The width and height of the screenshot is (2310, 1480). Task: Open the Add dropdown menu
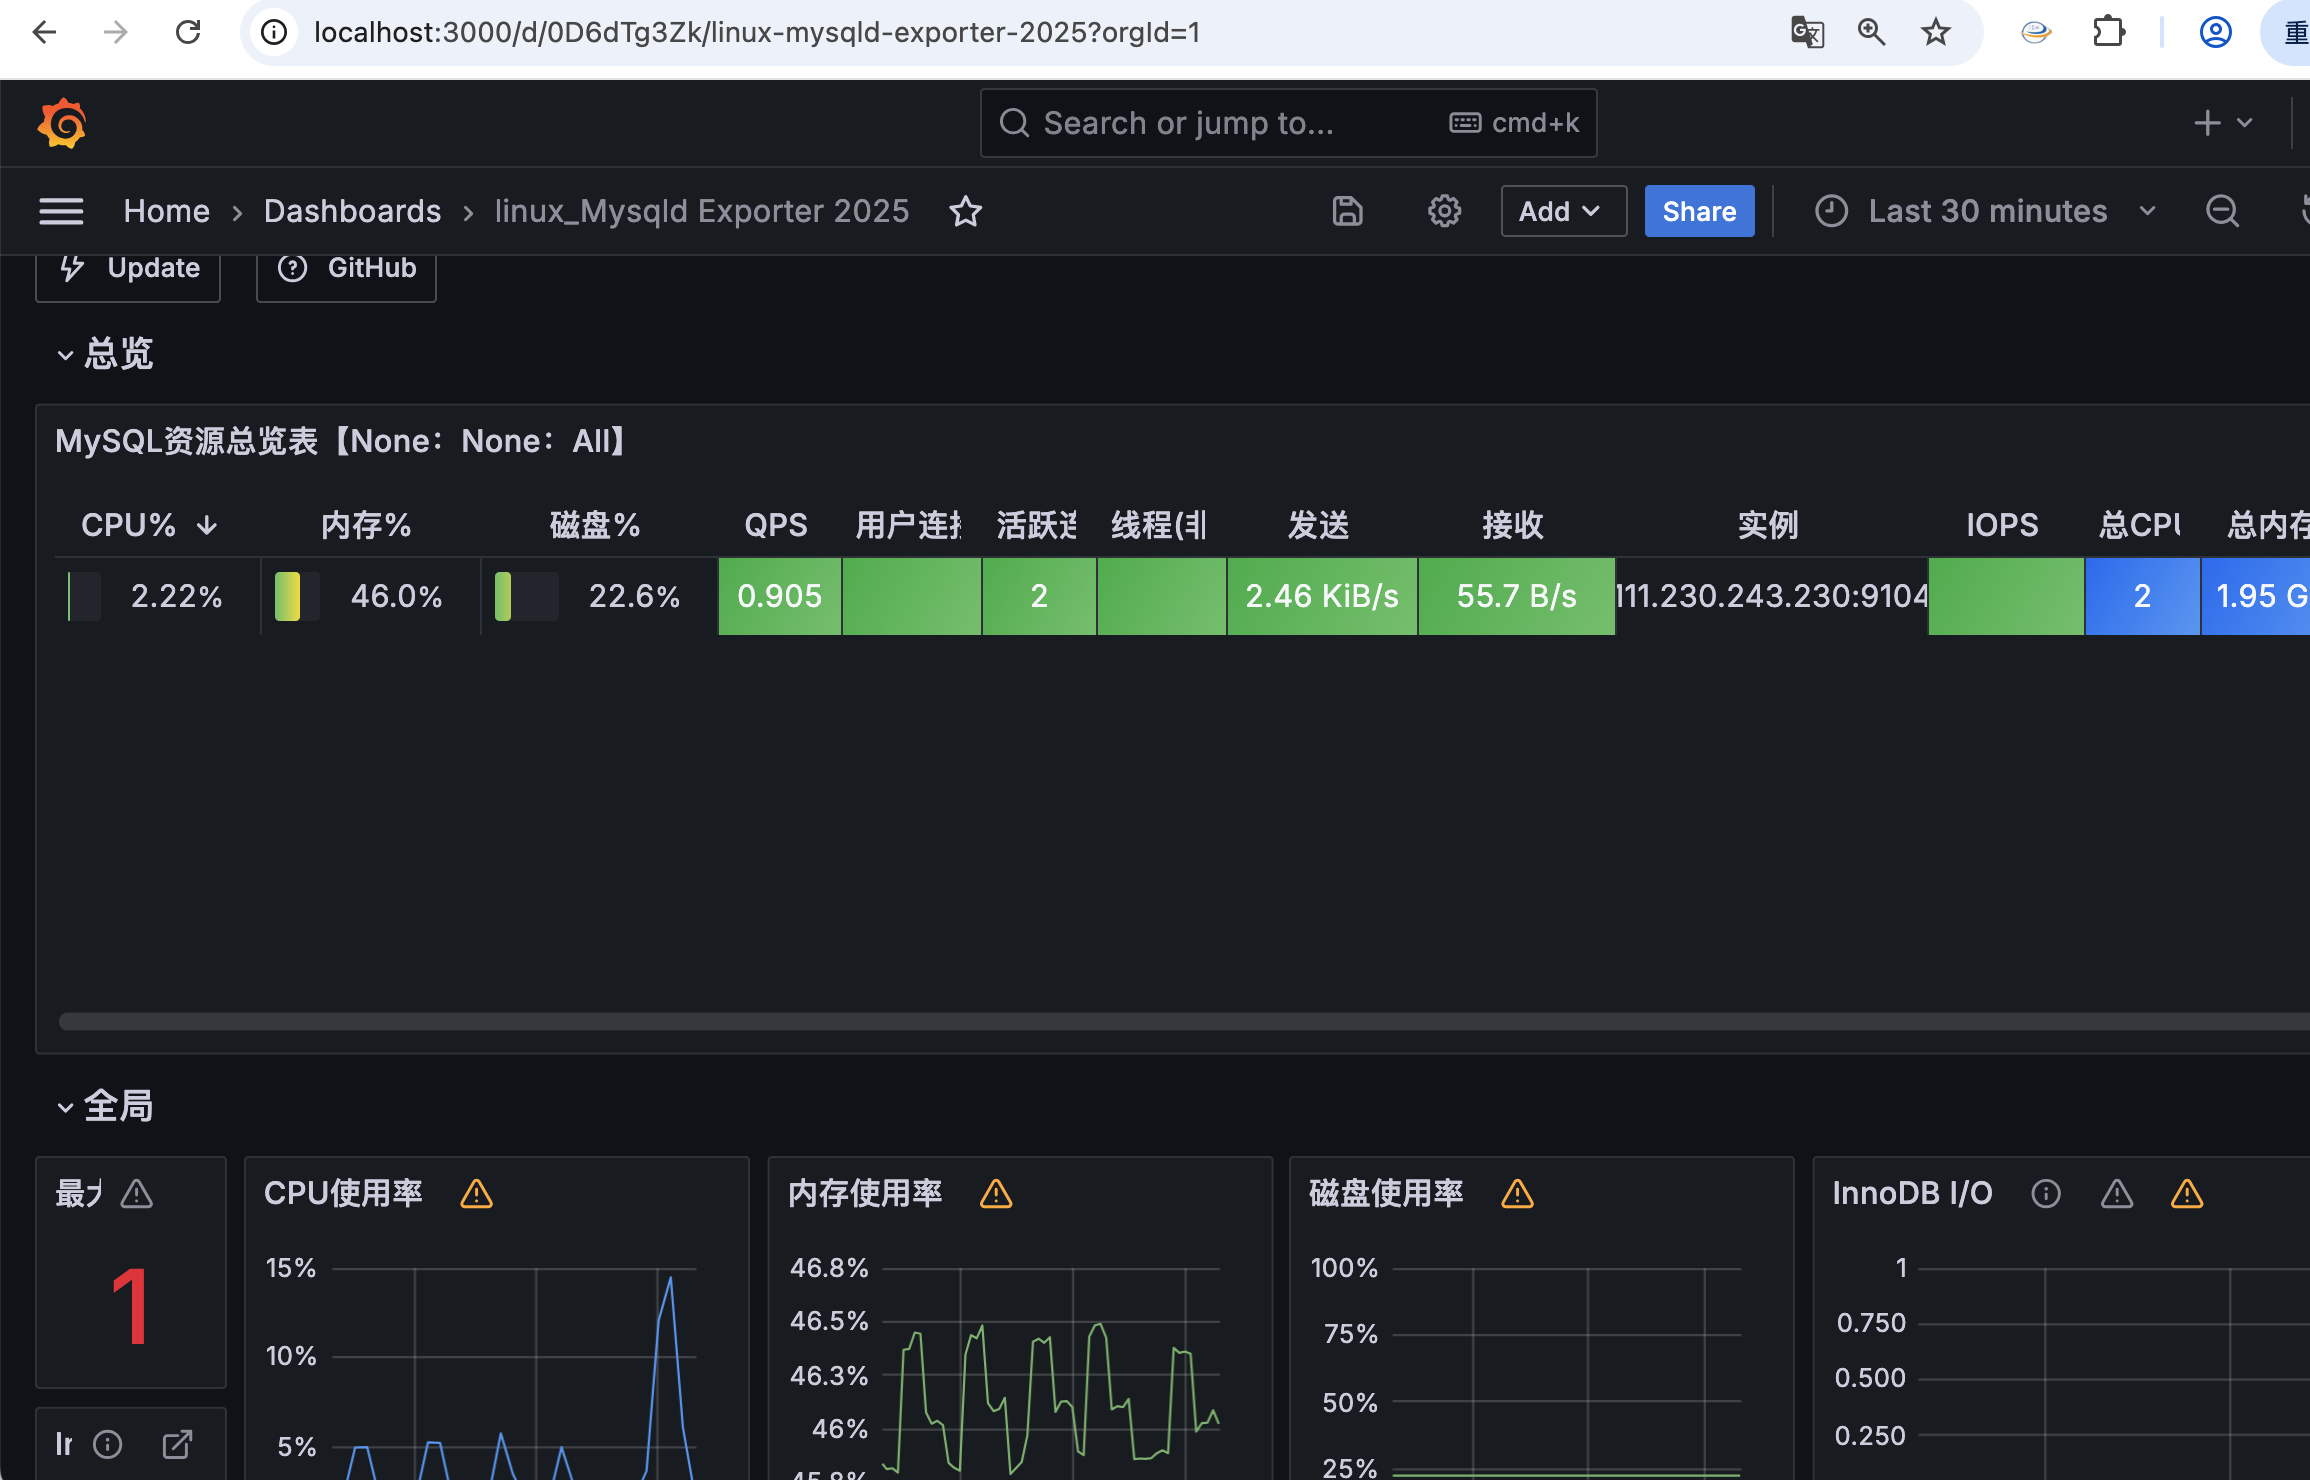pos(1562,211)
